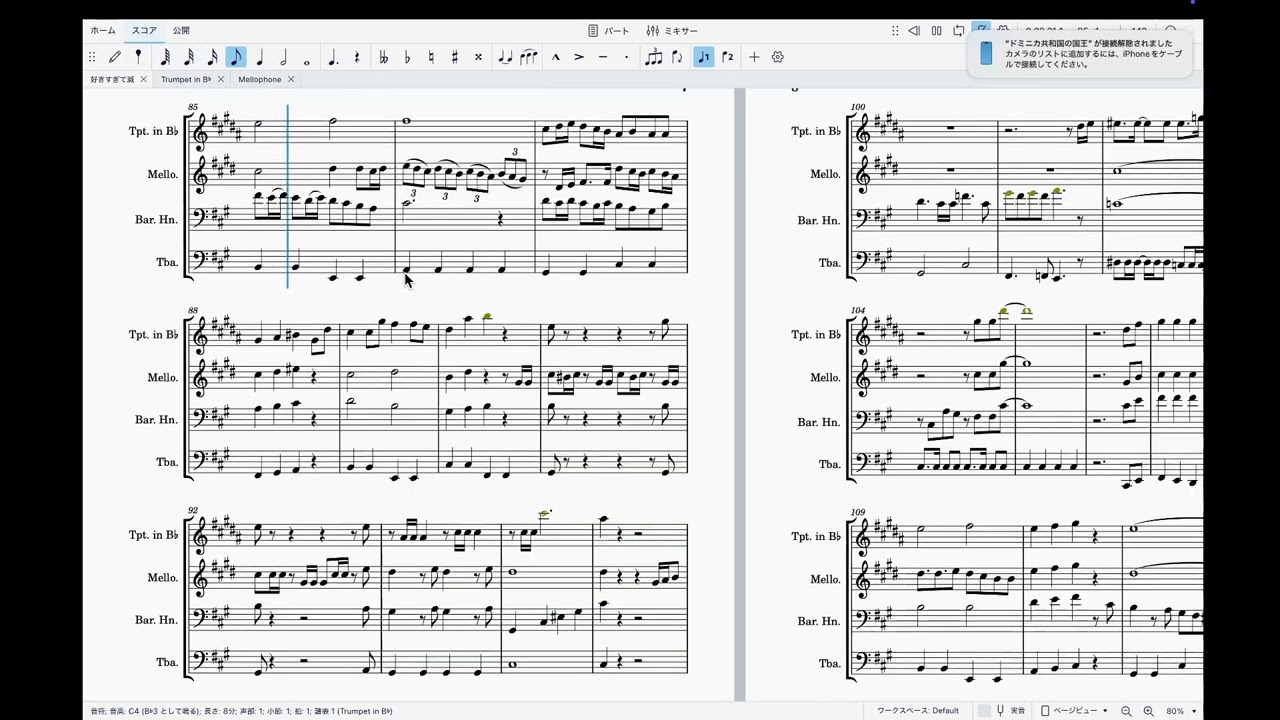Viewport: 1280px width, 720px height.
Task: Select the 16th note duration
Action: [x=212, y=57]
